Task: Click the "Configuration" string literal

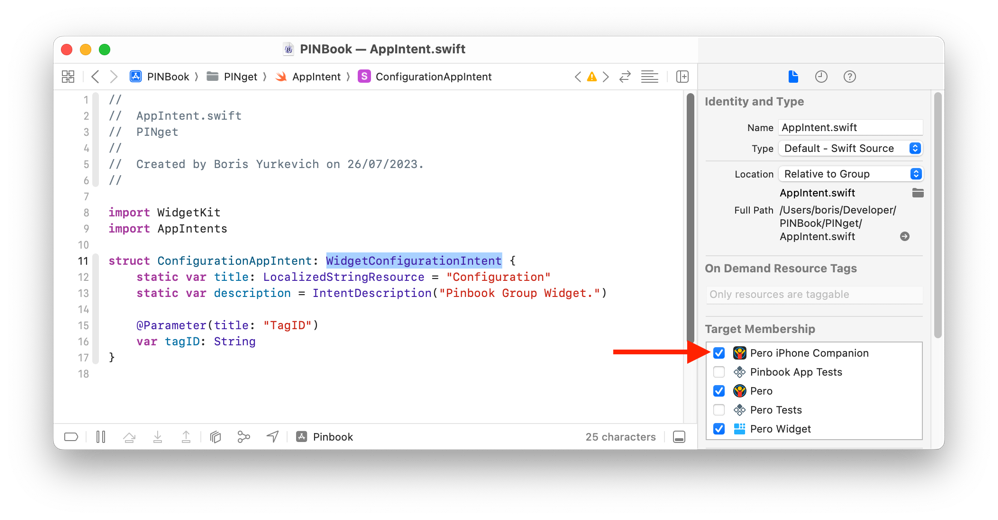Action: [x=498, y=277]
